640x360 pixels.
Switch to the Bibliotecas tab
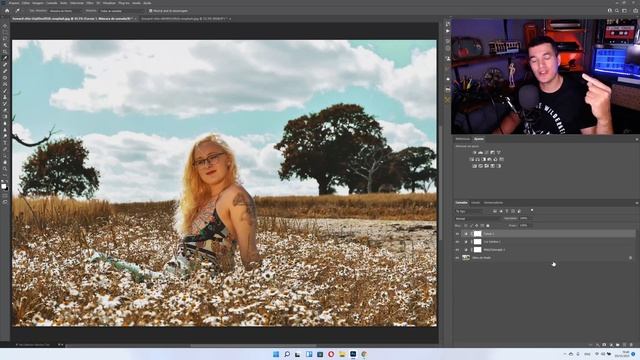coord(462,139)
